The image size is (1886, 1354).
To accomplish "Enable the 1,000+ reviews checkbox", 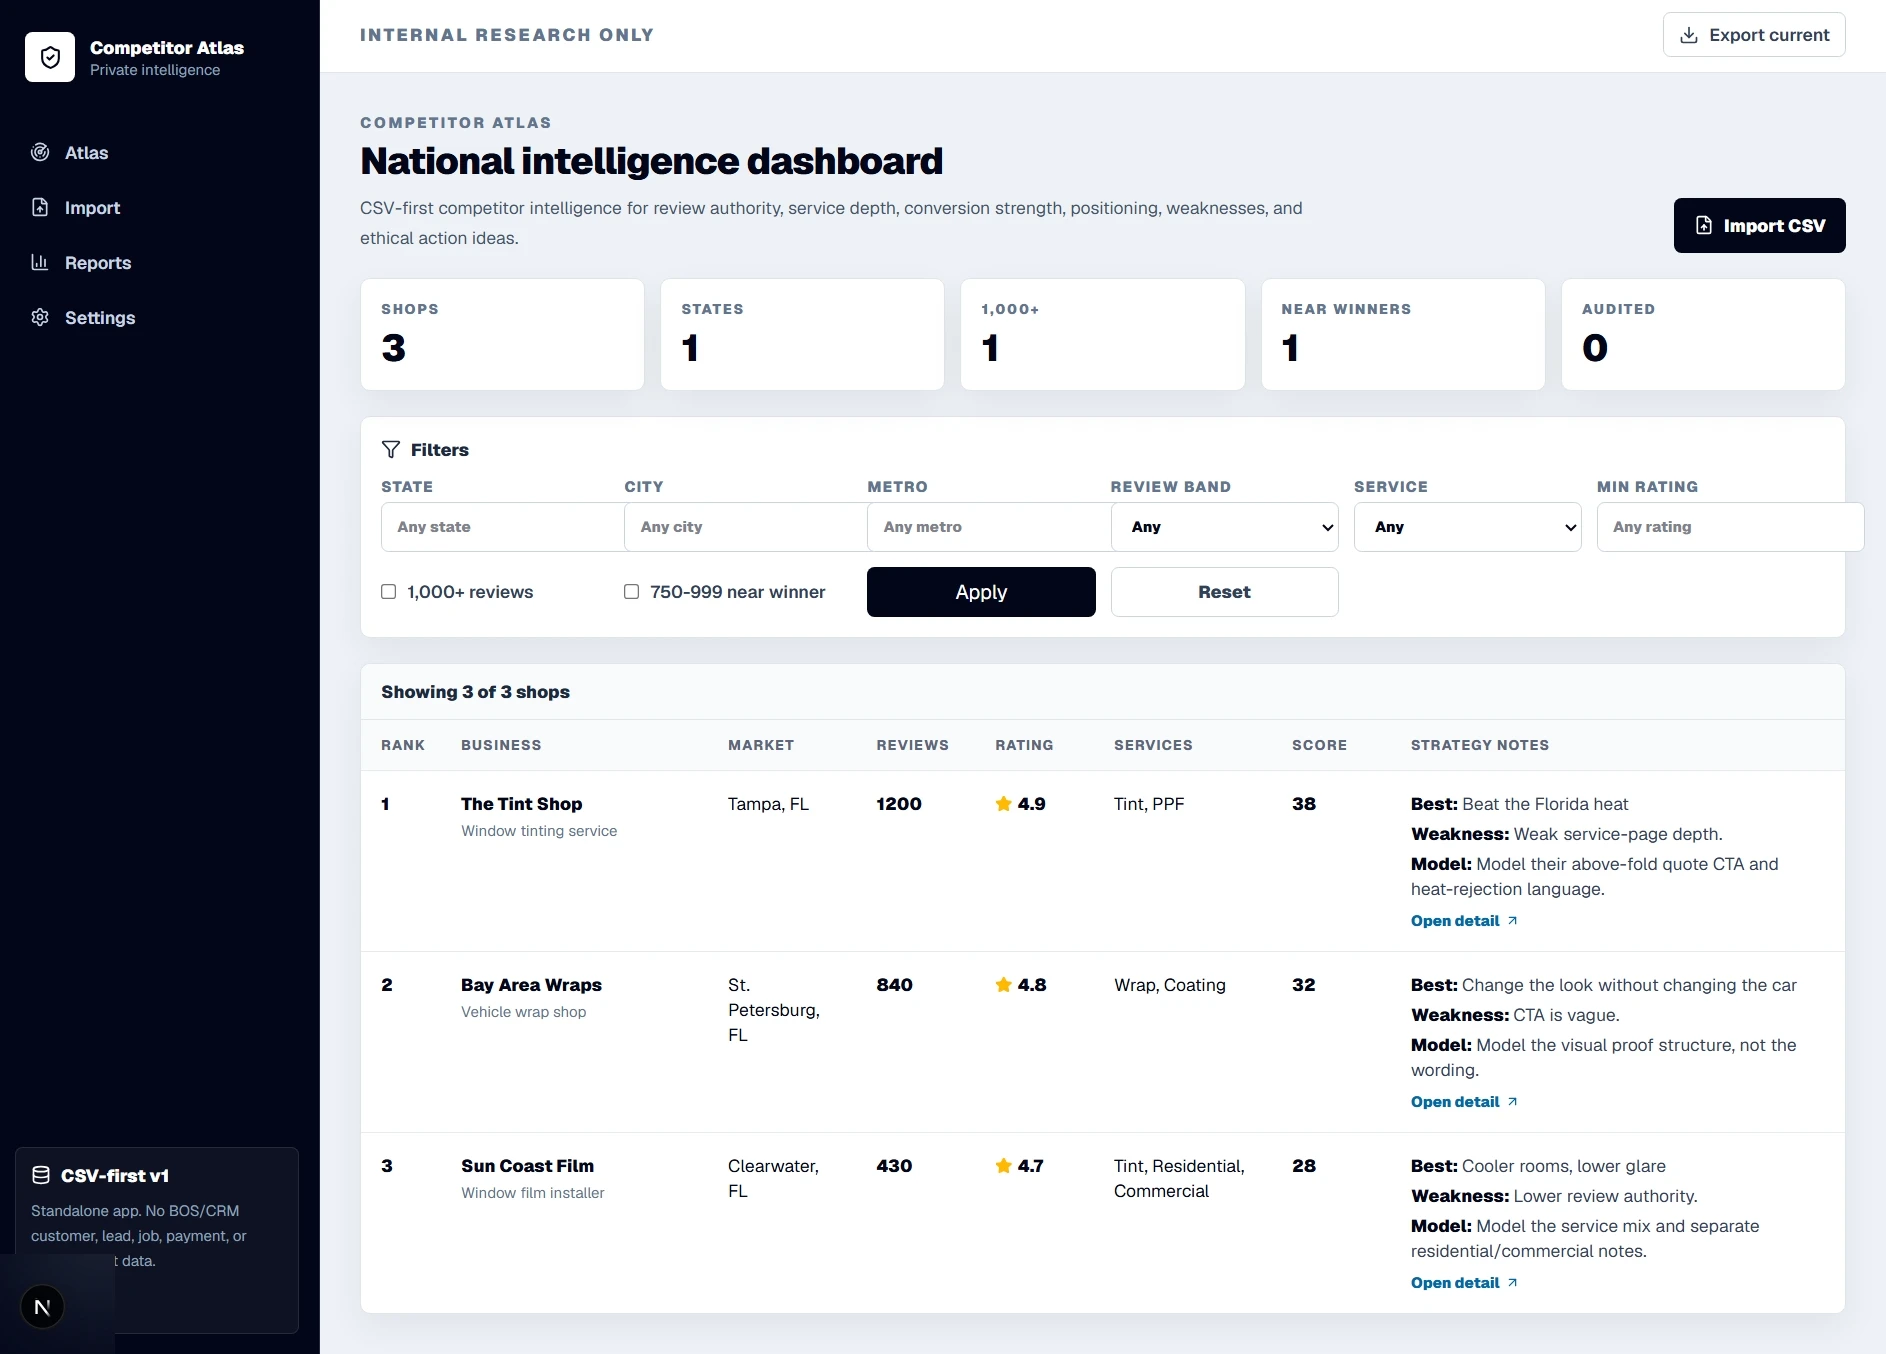I will (389, 592).
